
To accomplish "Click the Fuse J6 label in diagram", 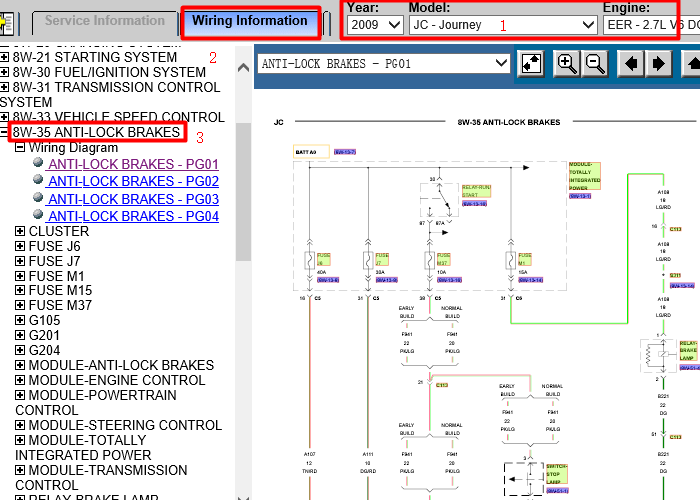I will pyautogui.click(x=324, y=259).
